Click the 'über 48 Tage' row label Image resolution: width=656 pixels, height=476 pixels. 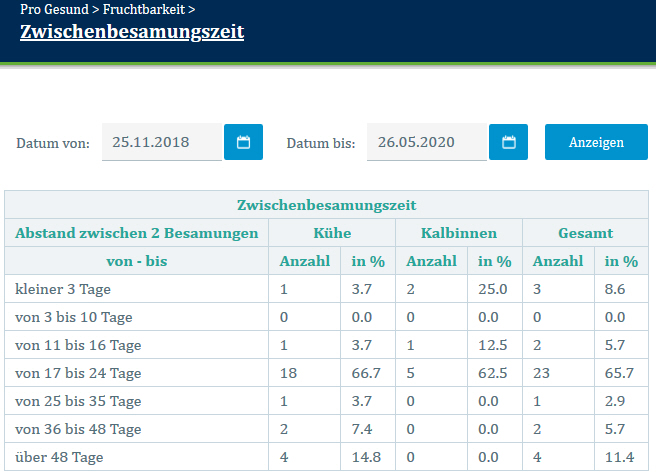pyautogui.click(x=58, y=457)
